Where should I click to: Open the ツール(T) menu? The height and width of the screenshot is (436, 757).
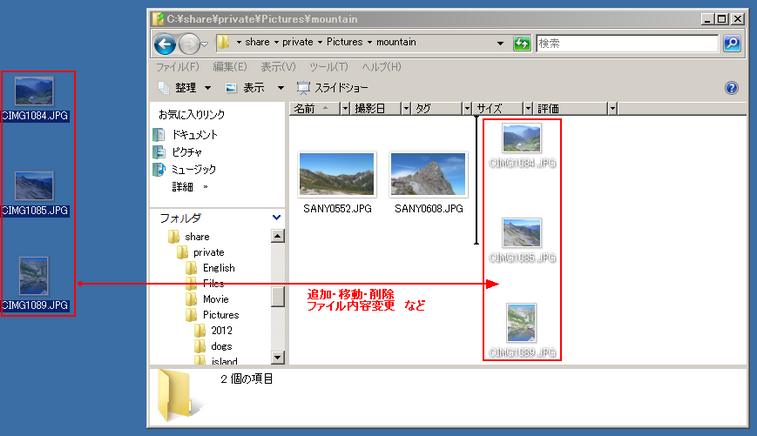click(x=328, y=67)
